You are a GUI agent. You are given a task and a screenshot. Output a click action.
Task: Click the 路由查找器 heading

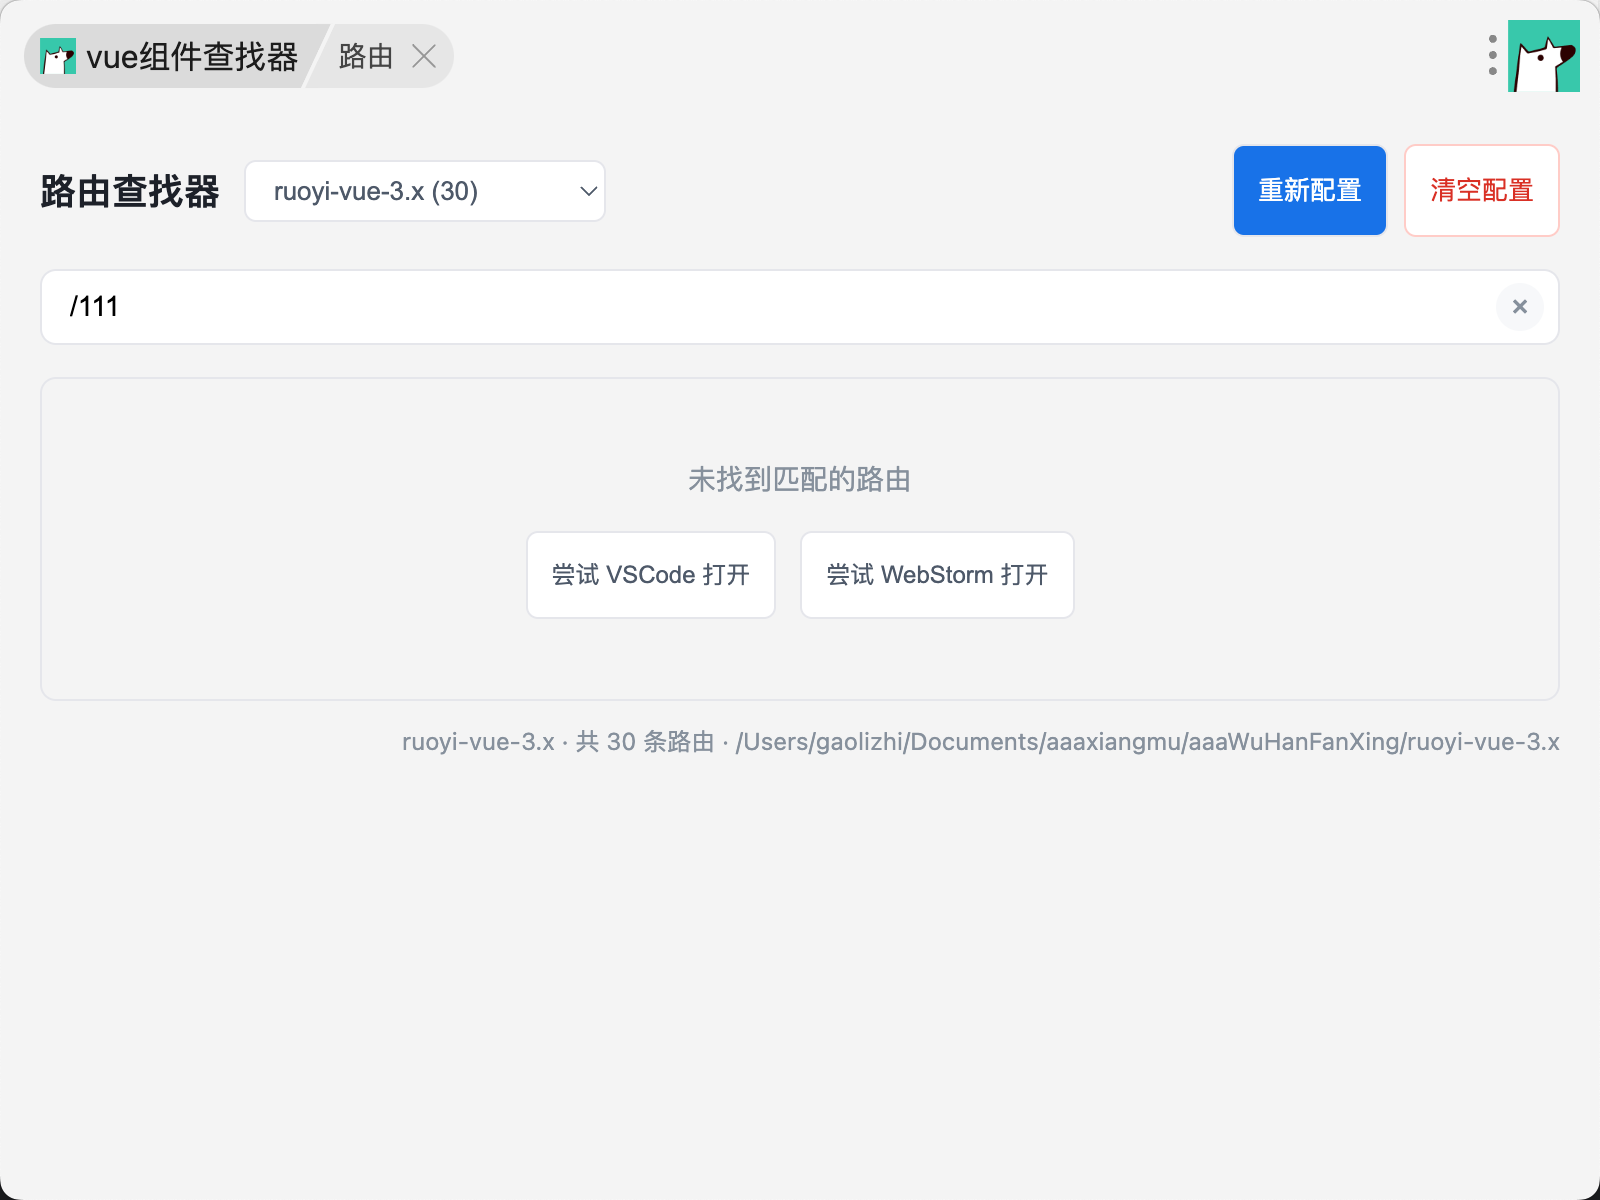pyautogui.click(x=130, y=191)
